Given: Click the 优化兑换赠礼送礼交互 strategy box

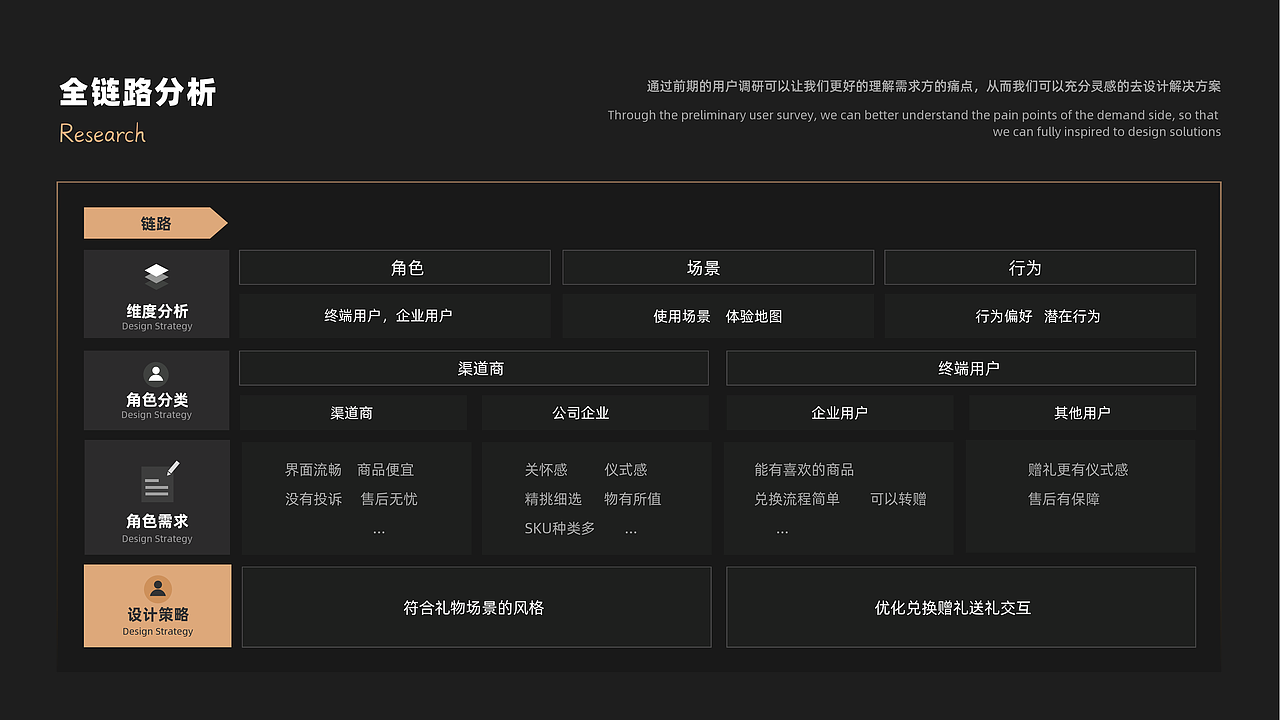Looking at the screenshot, I should pos(960,607).
